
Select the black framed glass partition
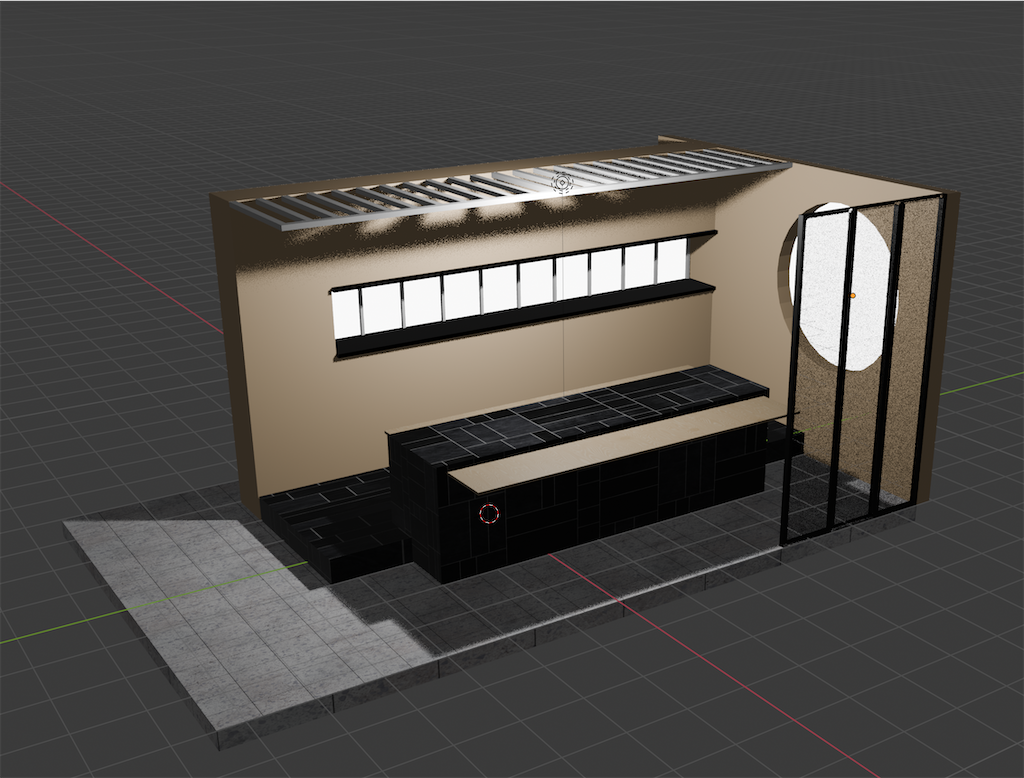point(862,369)
